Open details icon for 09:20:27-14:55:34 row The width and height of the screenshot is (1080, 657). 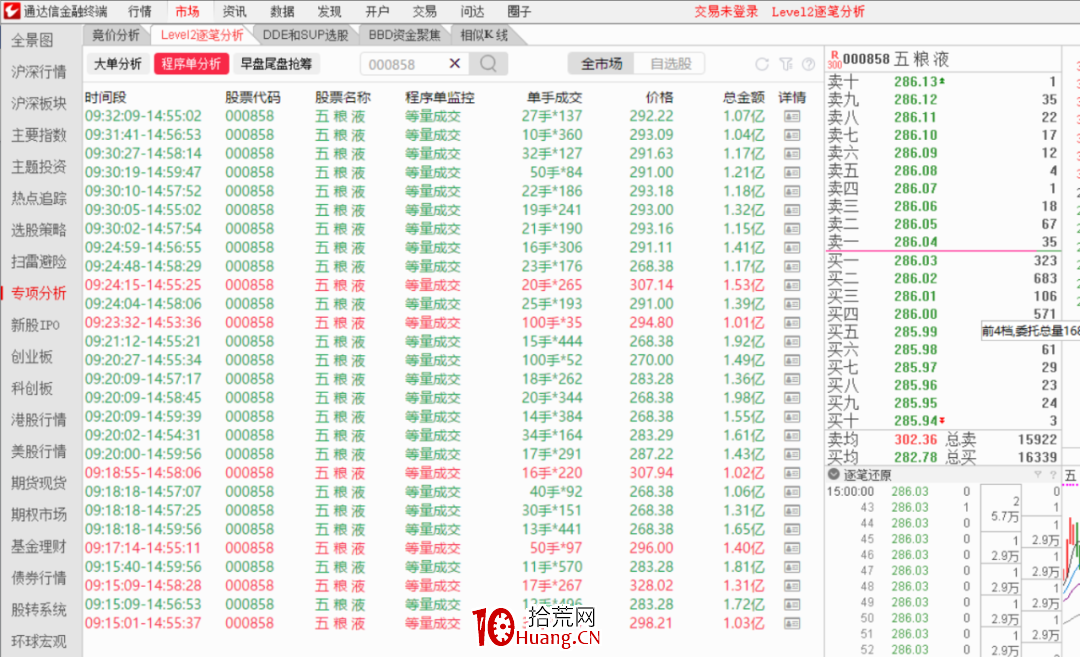(x=792, y=360)
